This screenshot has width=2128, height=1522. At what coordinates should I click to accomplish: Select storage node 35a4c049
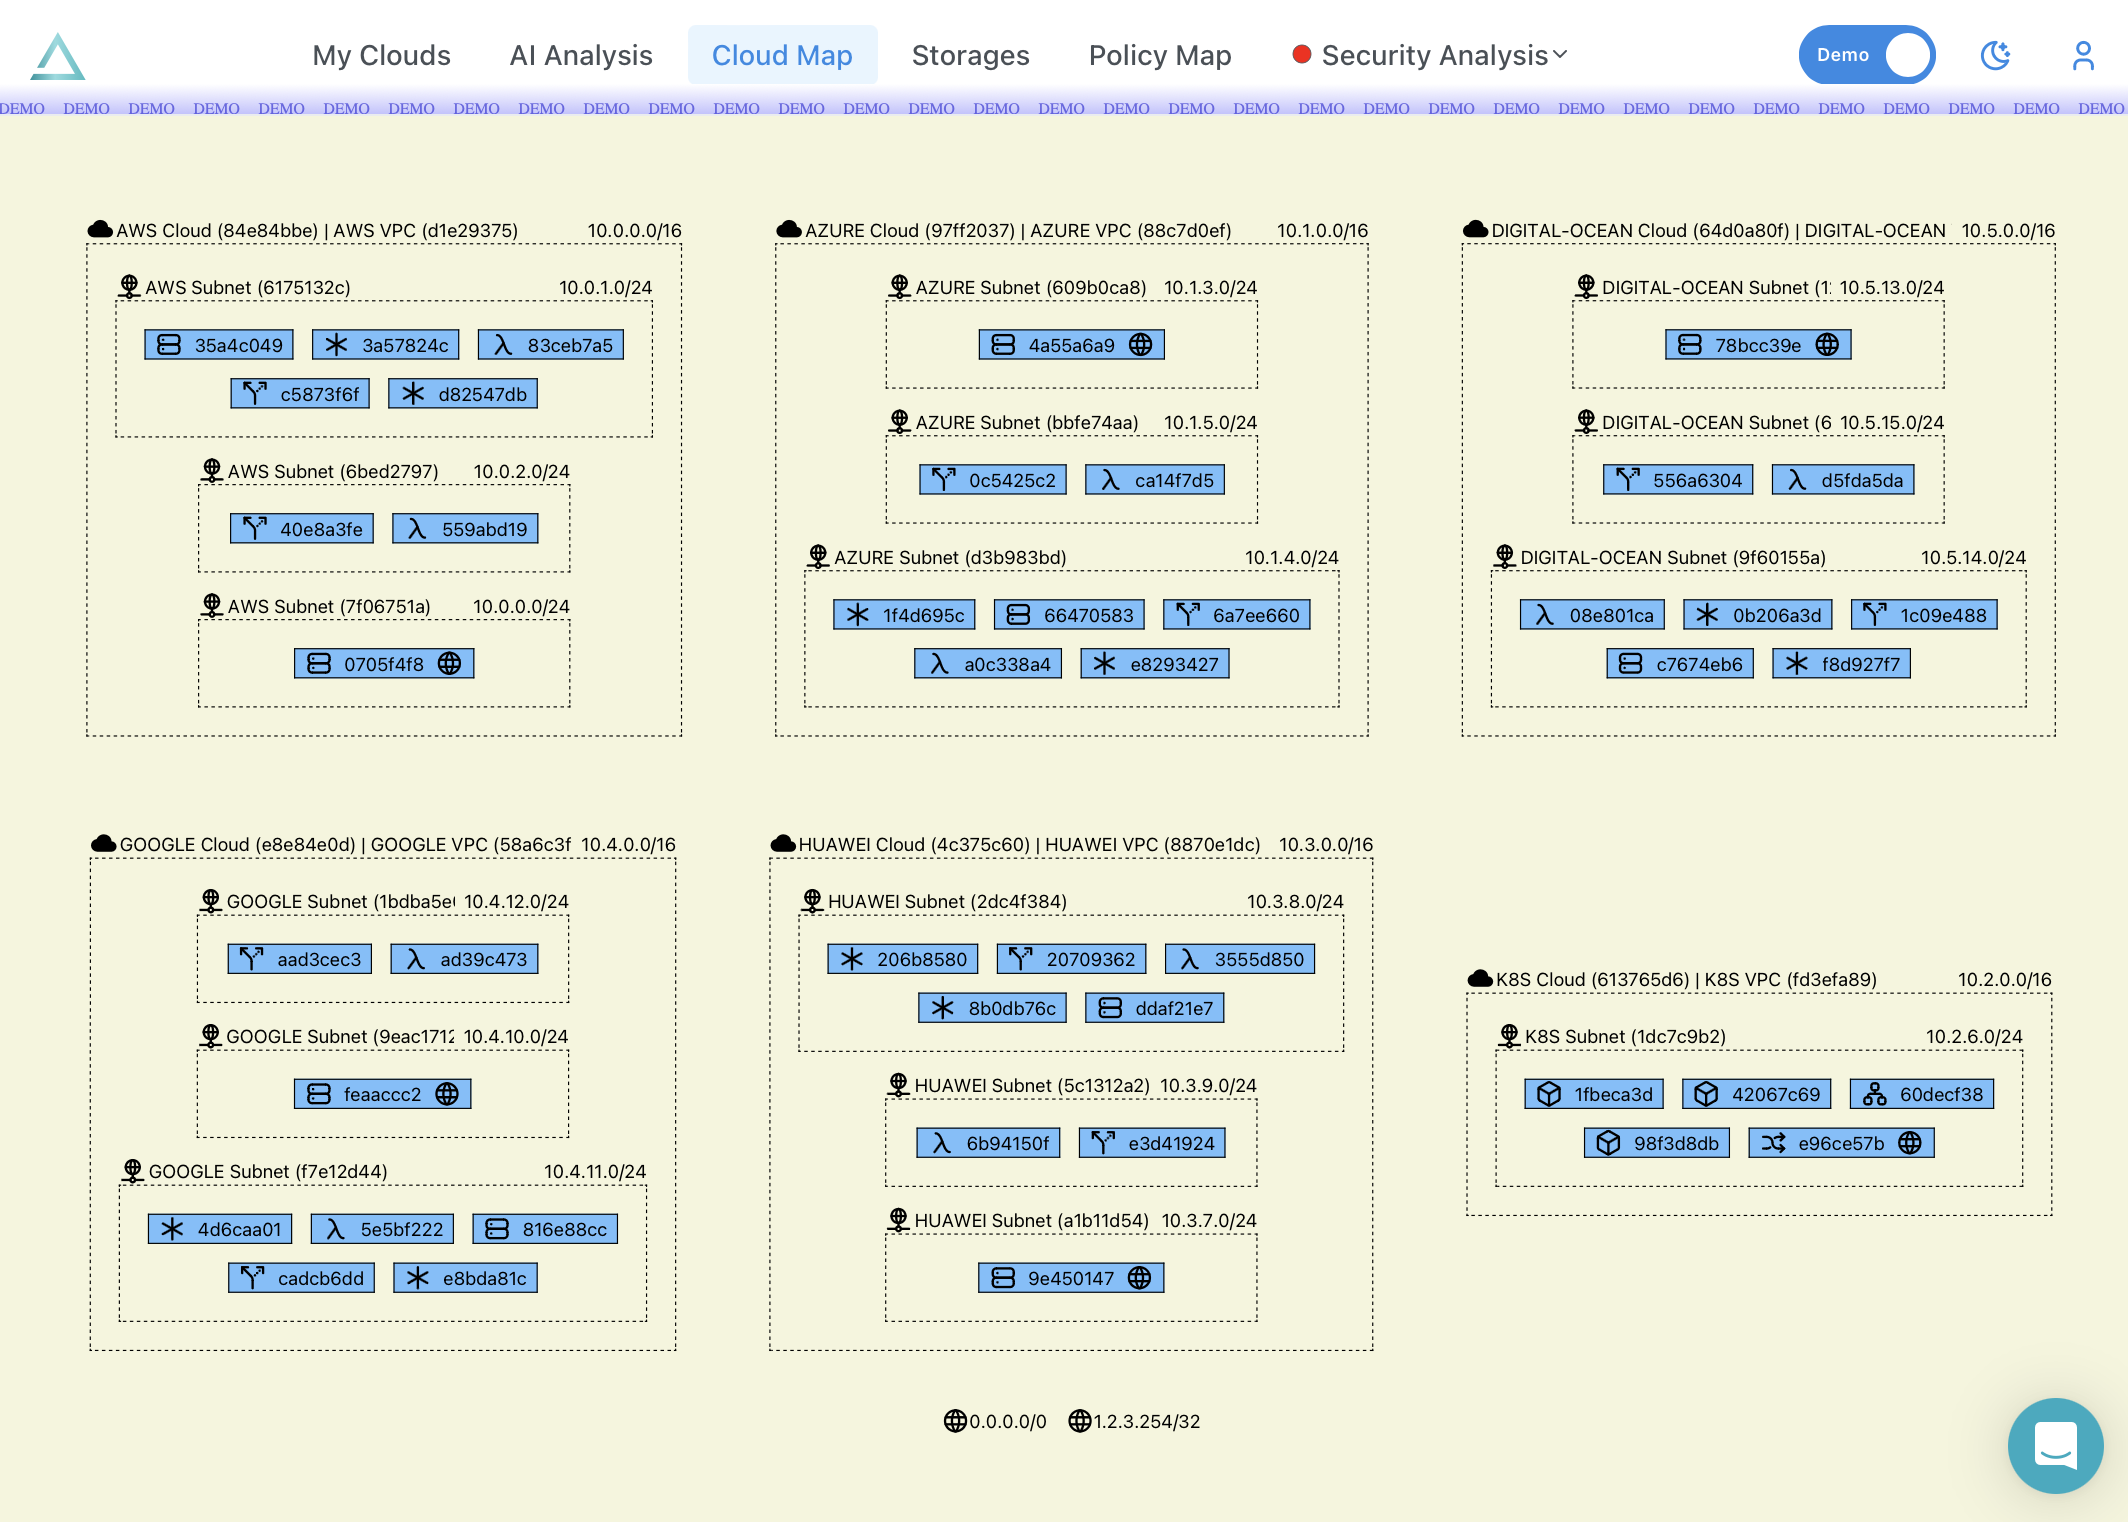(219, 345)
